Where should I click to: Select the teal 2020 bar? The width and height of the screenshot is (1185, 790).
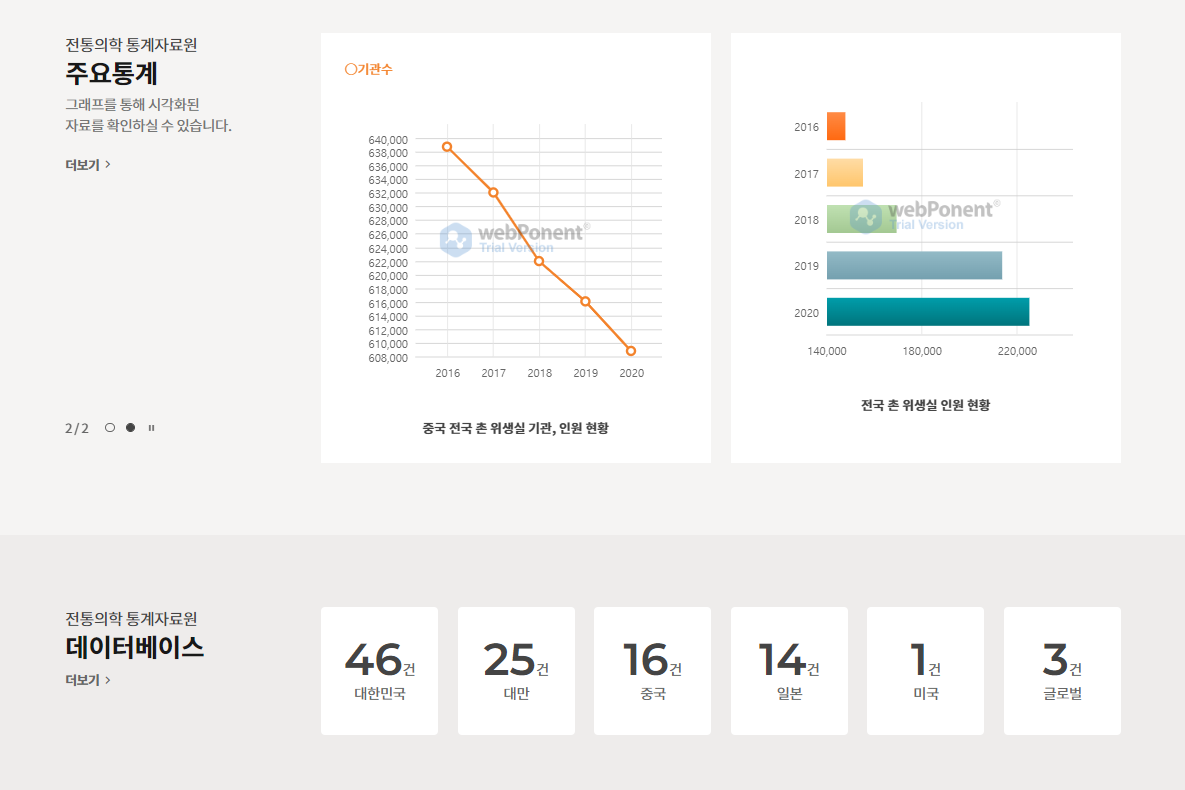927,312
